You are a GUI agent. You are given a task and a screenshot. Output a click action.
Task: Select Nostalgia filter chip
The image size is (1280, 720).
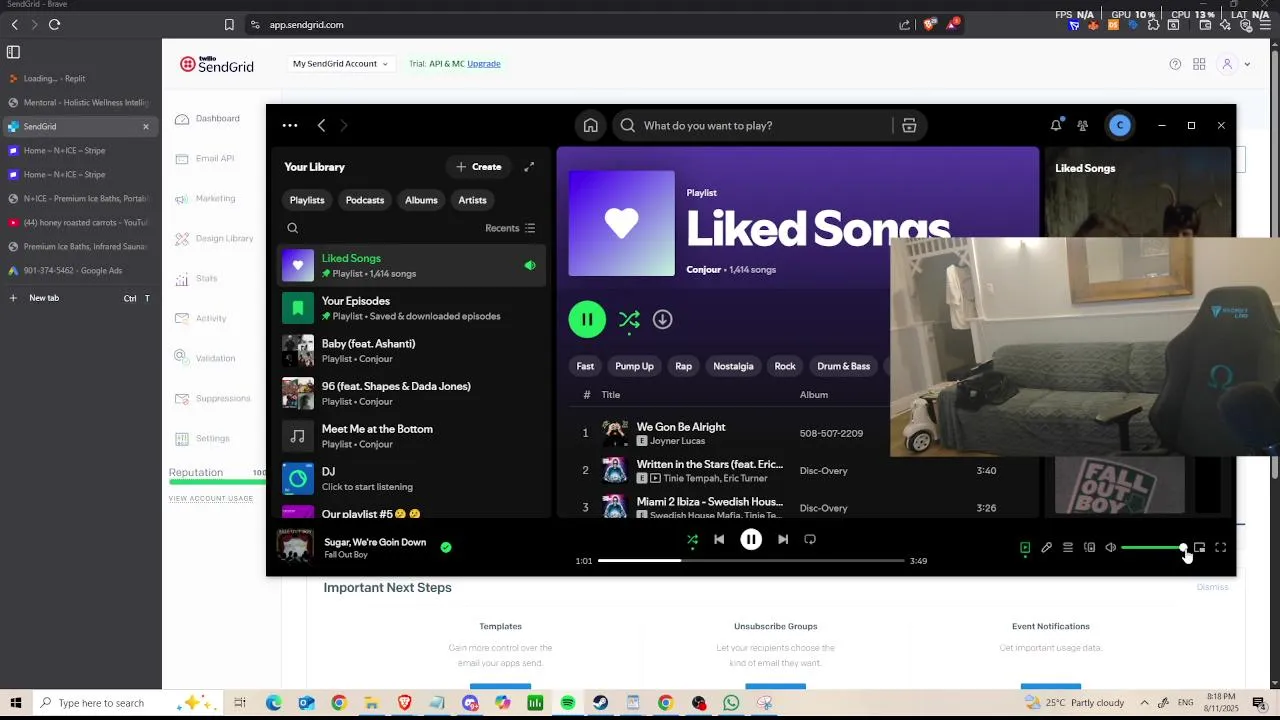[733, 366]
